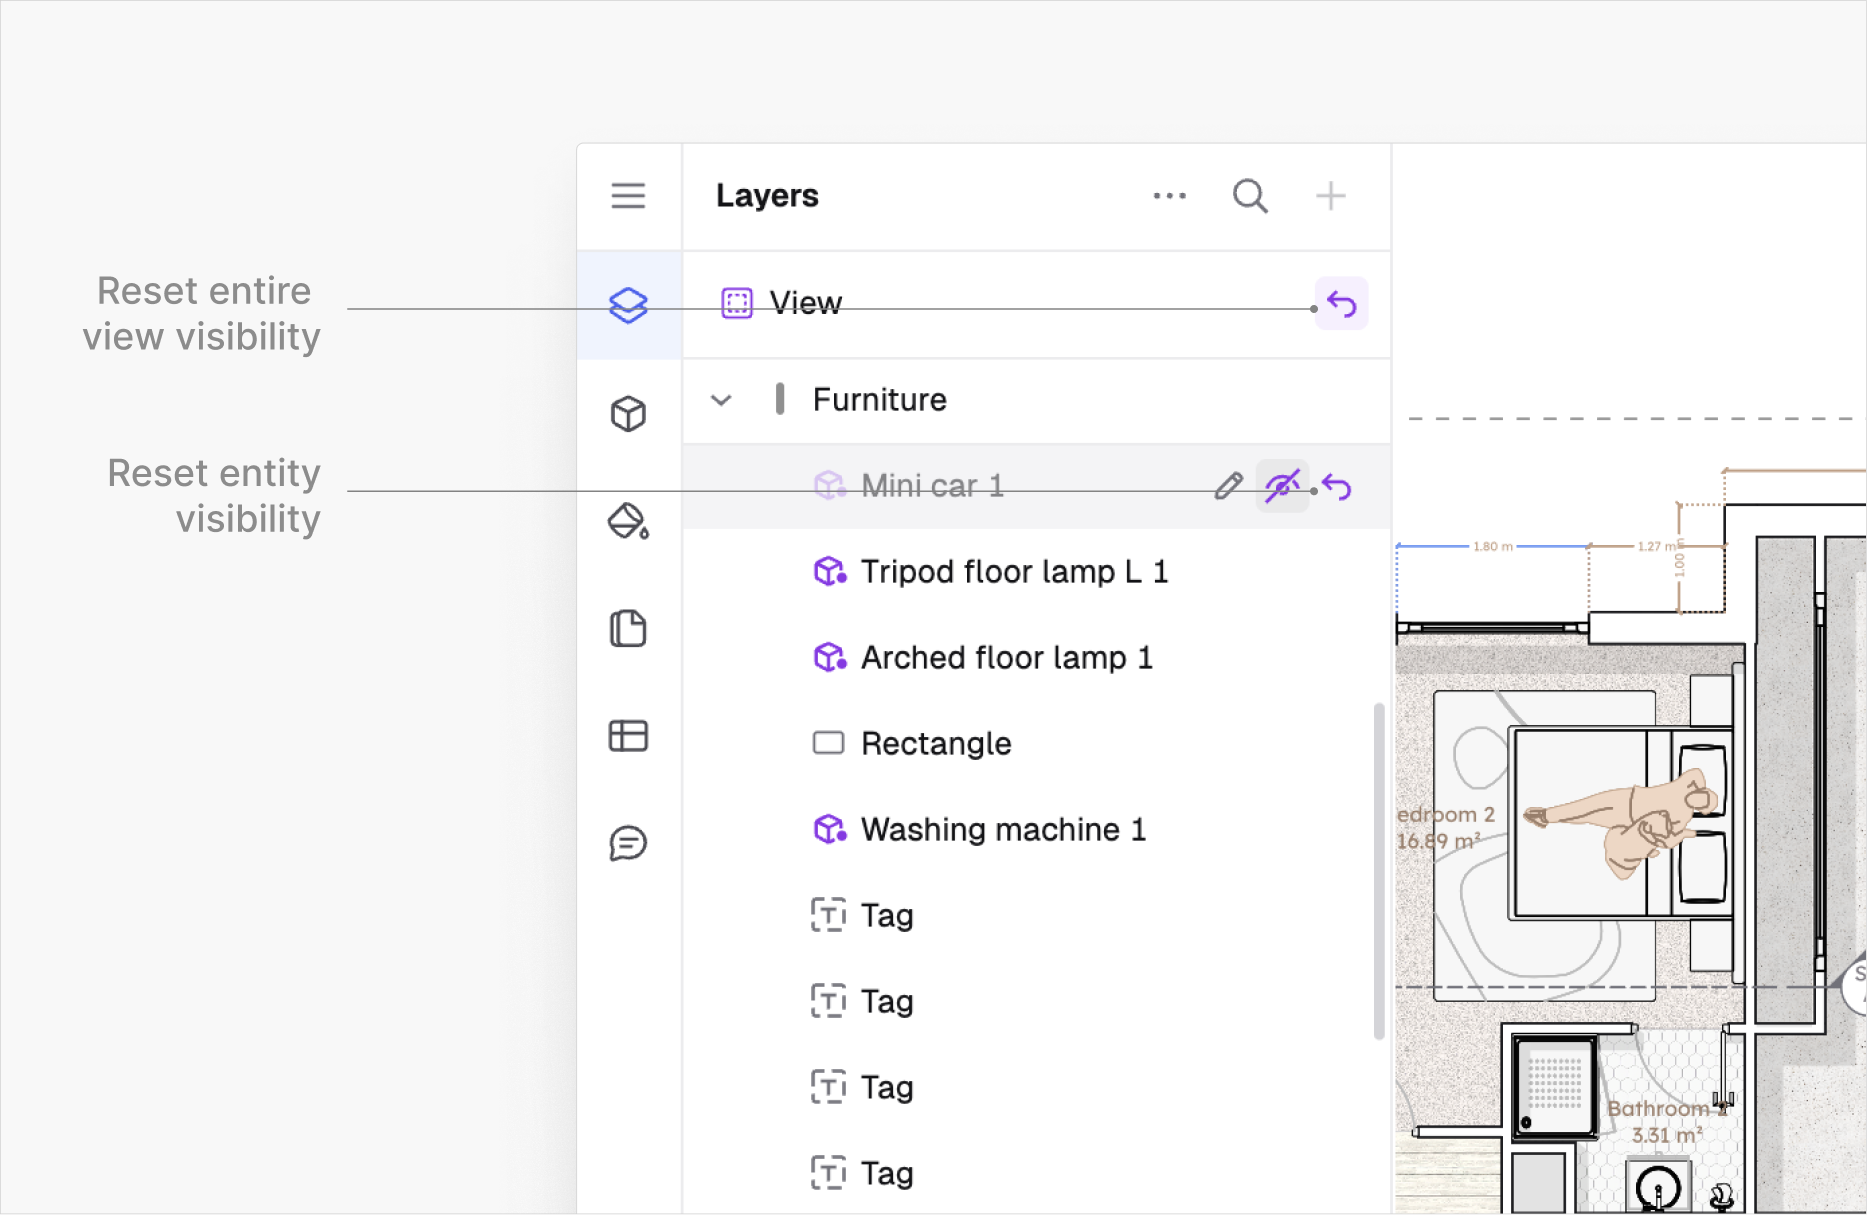Screen dimensions: 1867x1215
Task: Click the plus icon to add layer
Action: click(x=1330, y=196)
